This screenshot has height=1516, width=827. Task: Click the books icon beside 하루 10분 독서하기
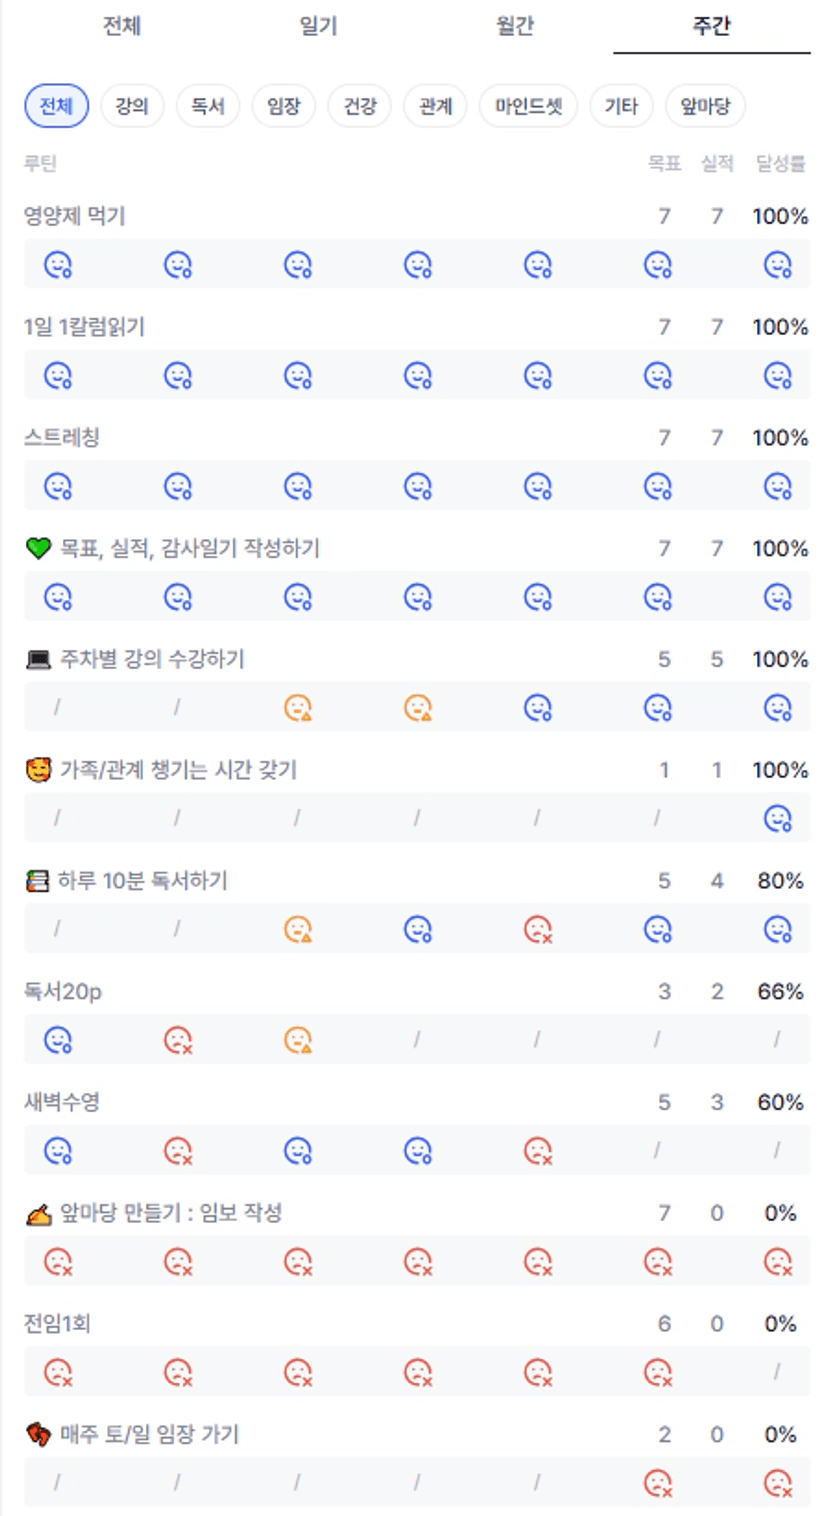click(37, 881)
